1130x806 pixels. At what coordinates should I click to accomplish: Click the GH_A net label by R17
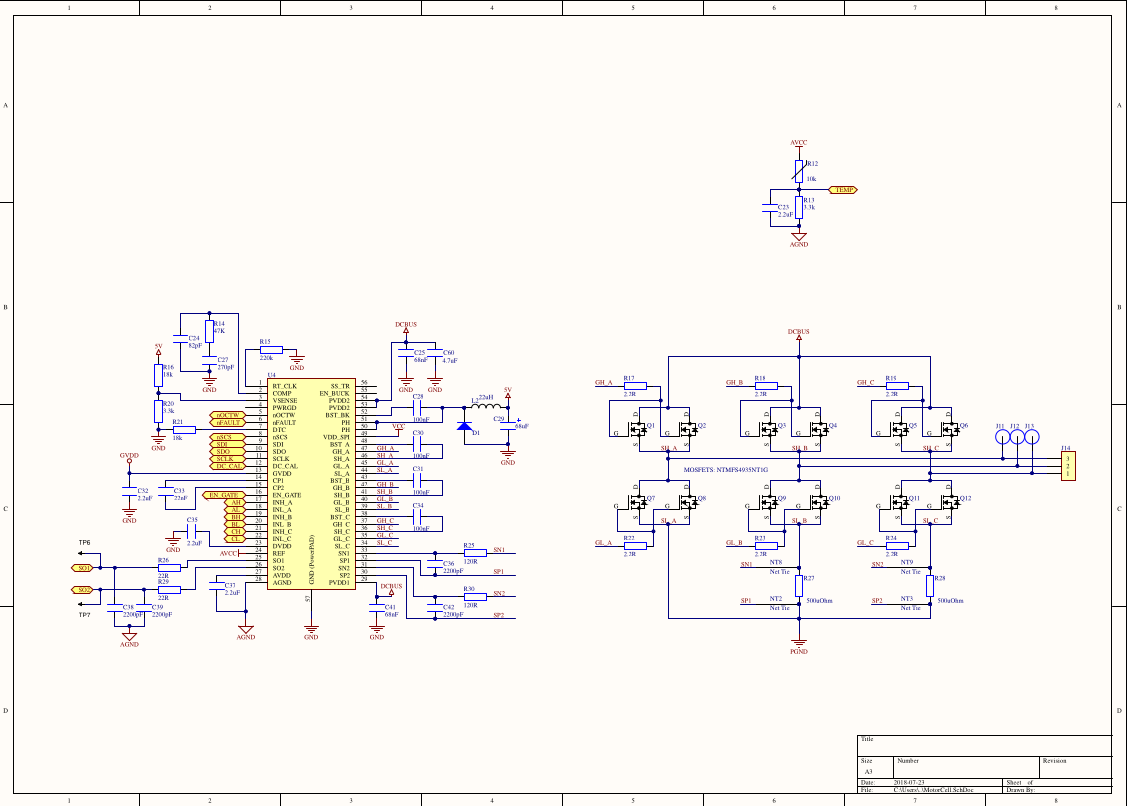603,383
